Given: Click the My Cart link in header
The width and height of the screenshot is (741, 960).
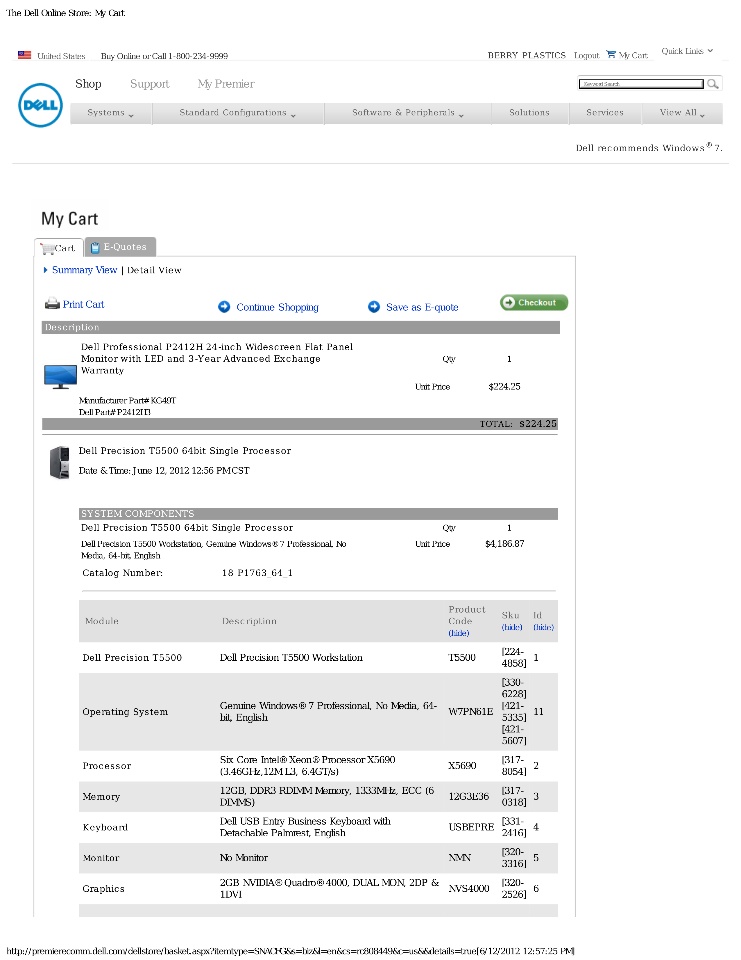Looking at the screenshot, I should coord(633,55).
